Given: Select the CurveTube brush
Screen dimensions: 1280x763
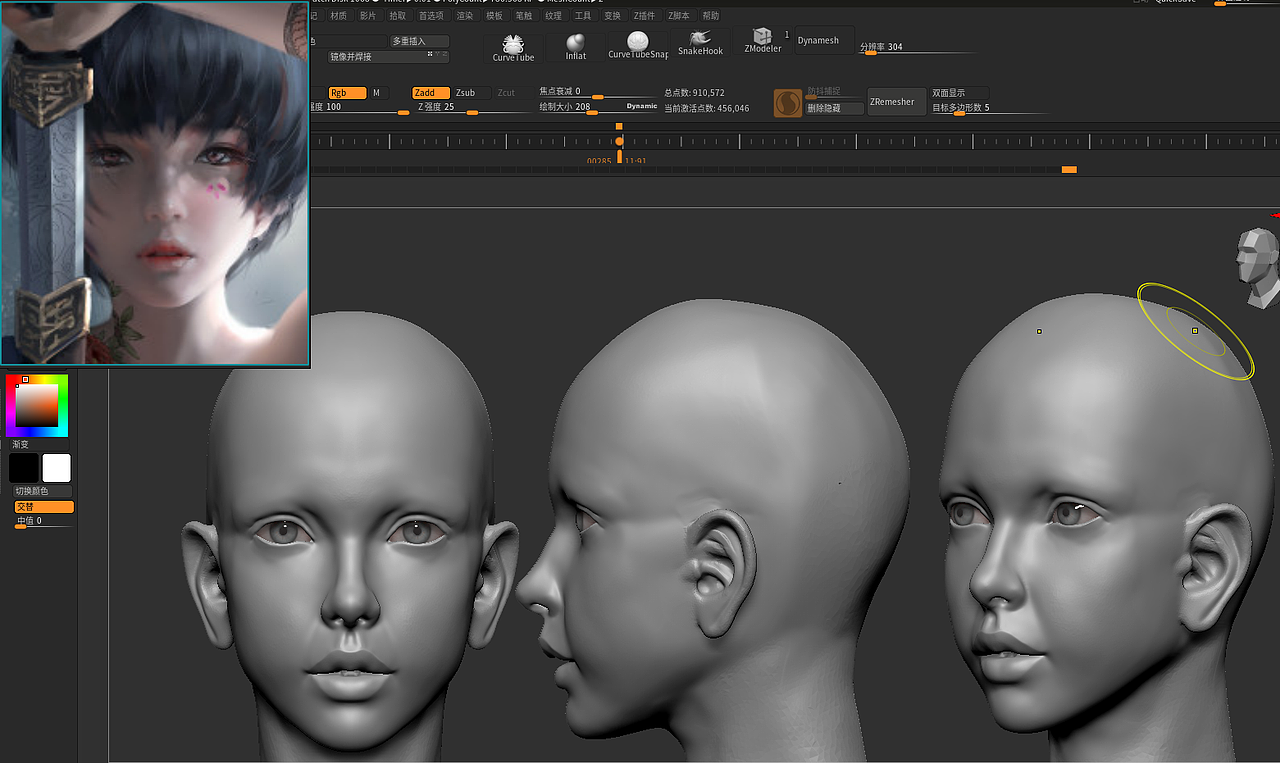Looking at the screenshot, I should click(512, 47).
